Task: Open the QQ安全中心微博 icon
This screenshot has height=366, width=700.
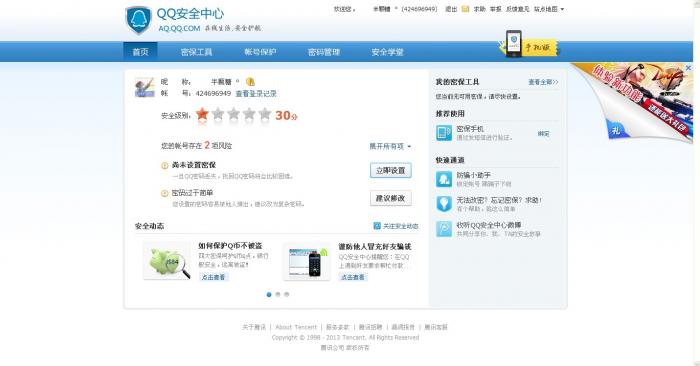Action: pyautogui.click(x=444, y=229)
